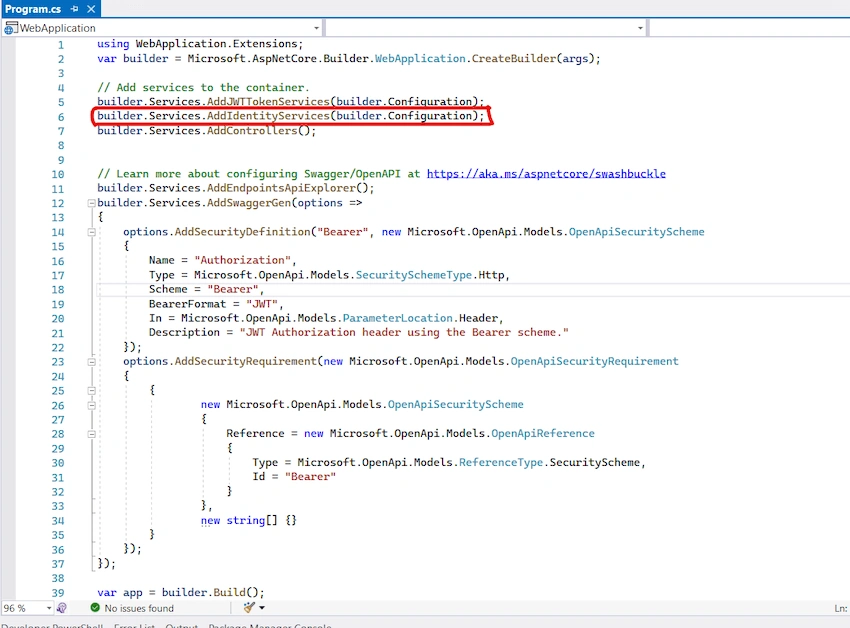
Task: Click AddEndpointsApiExplorer in line 11
Action: (x=281, y=188)
